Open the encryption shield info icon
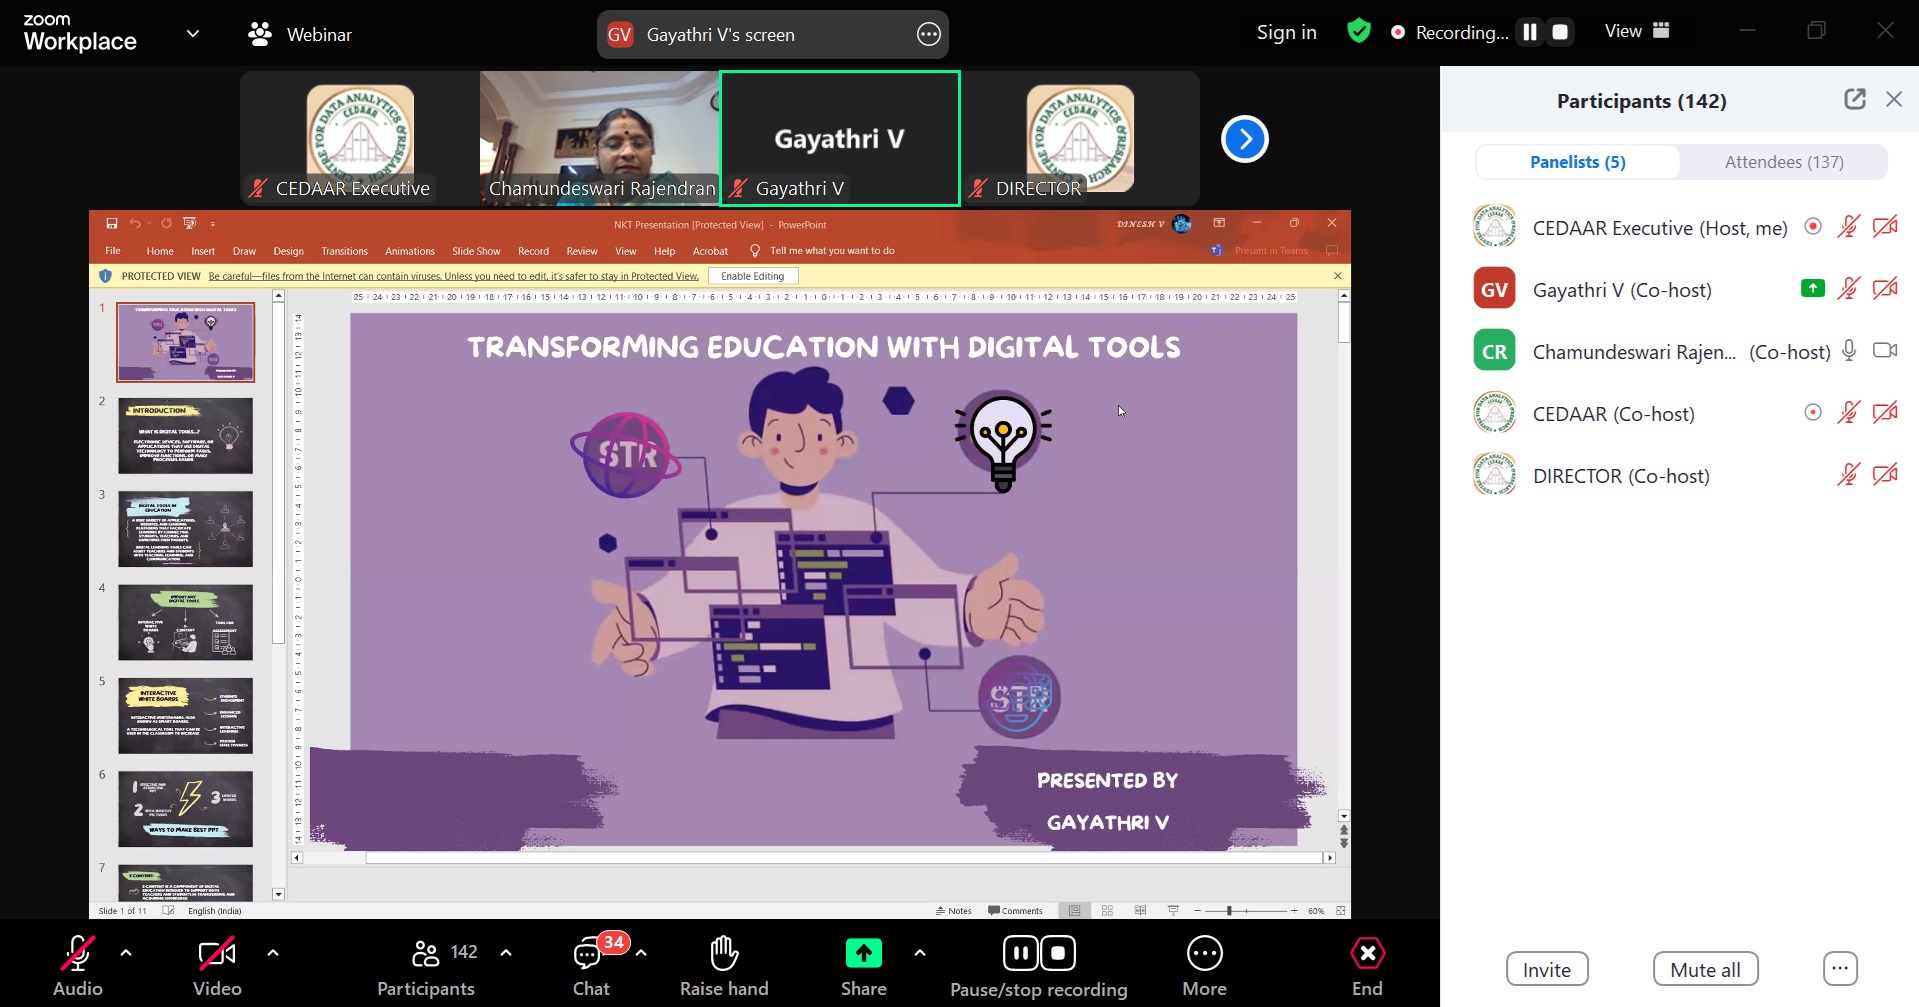The width and height of the screenshot is (1919, 1007). [x=1358, y=32]
